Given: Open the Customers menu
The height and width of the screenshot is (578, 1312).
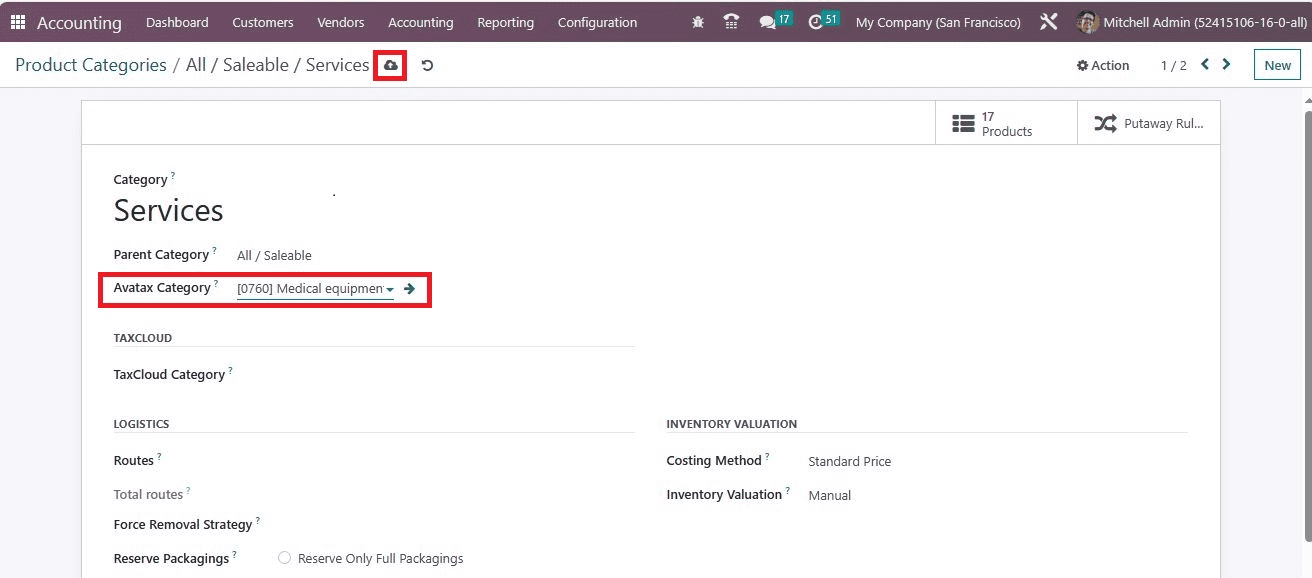Looking at the screenshot, I should [x=263, y=22].
